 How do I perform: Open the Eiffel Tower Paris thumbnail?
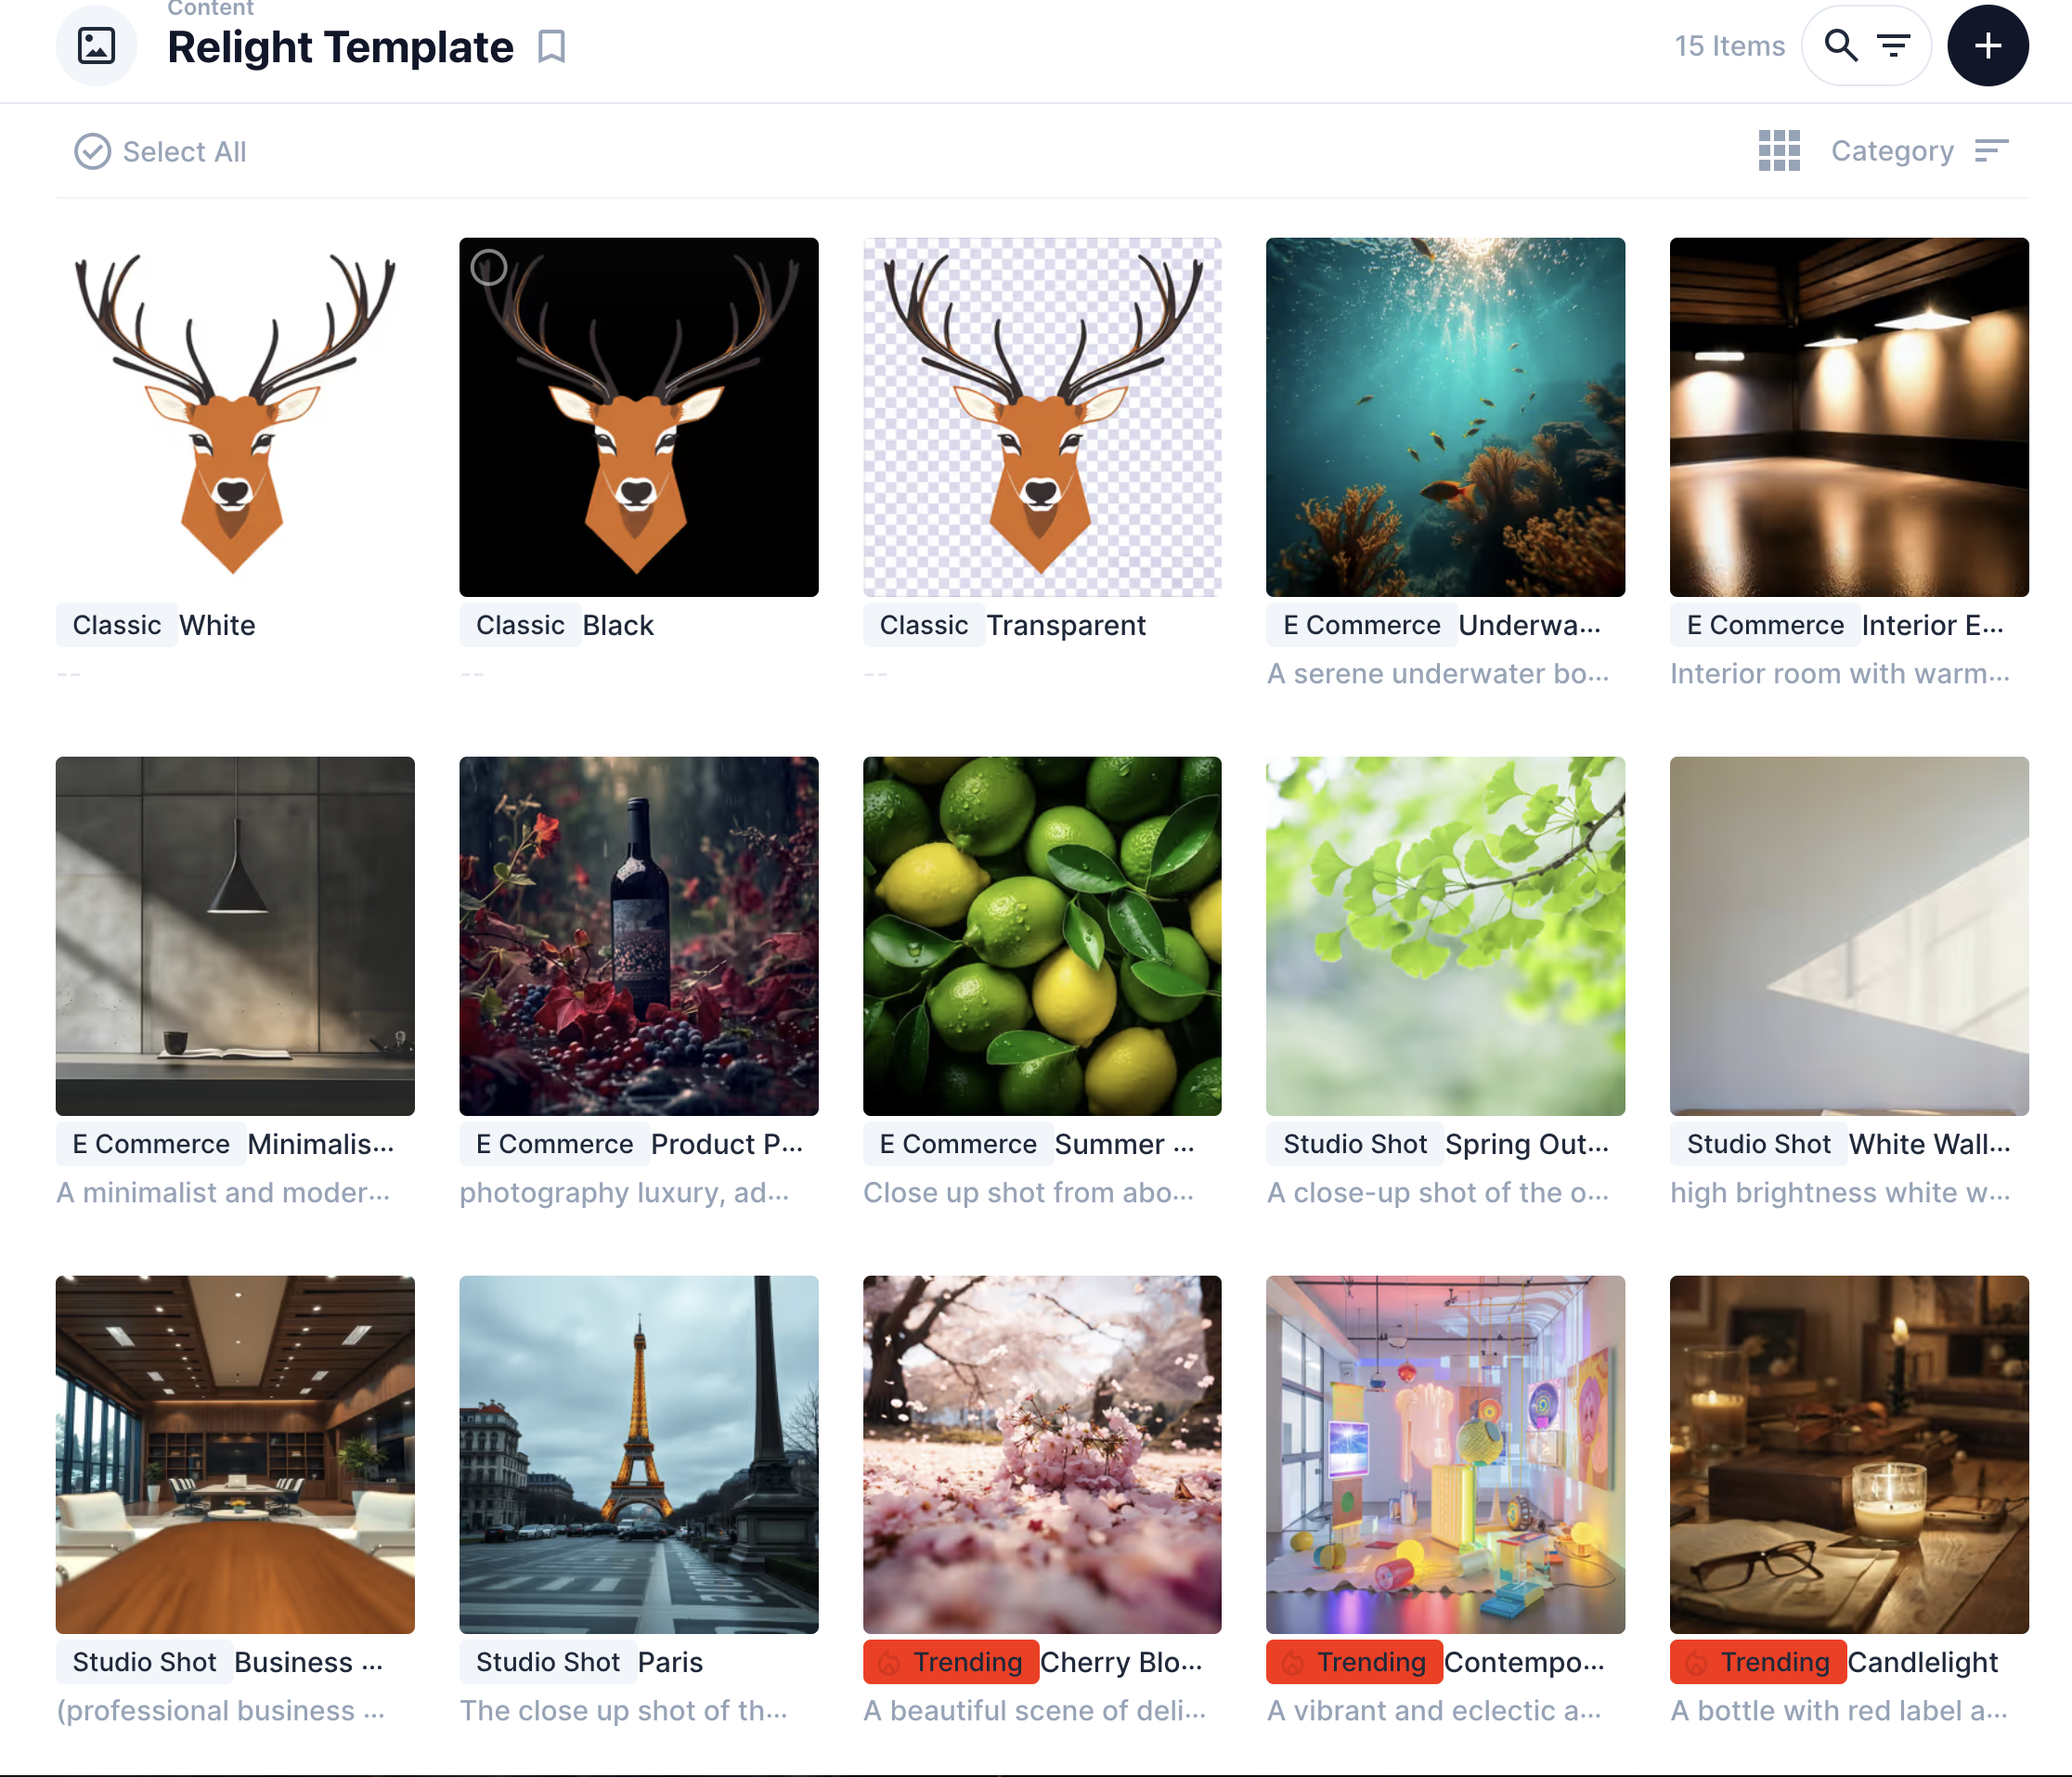click(x=638, y=1454)
